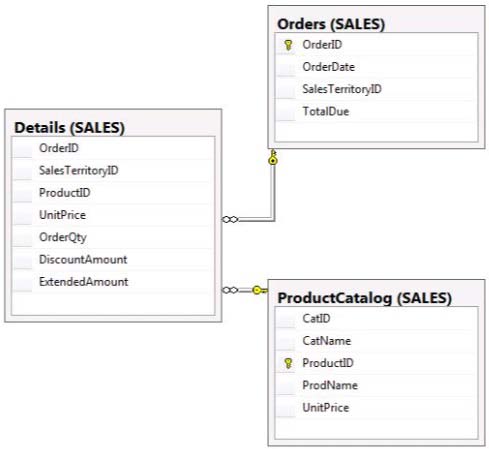Screen dimensions: 489x449
Task: Click the primary key icon beside ProductID in ProductCatalog
Action: 288,363
